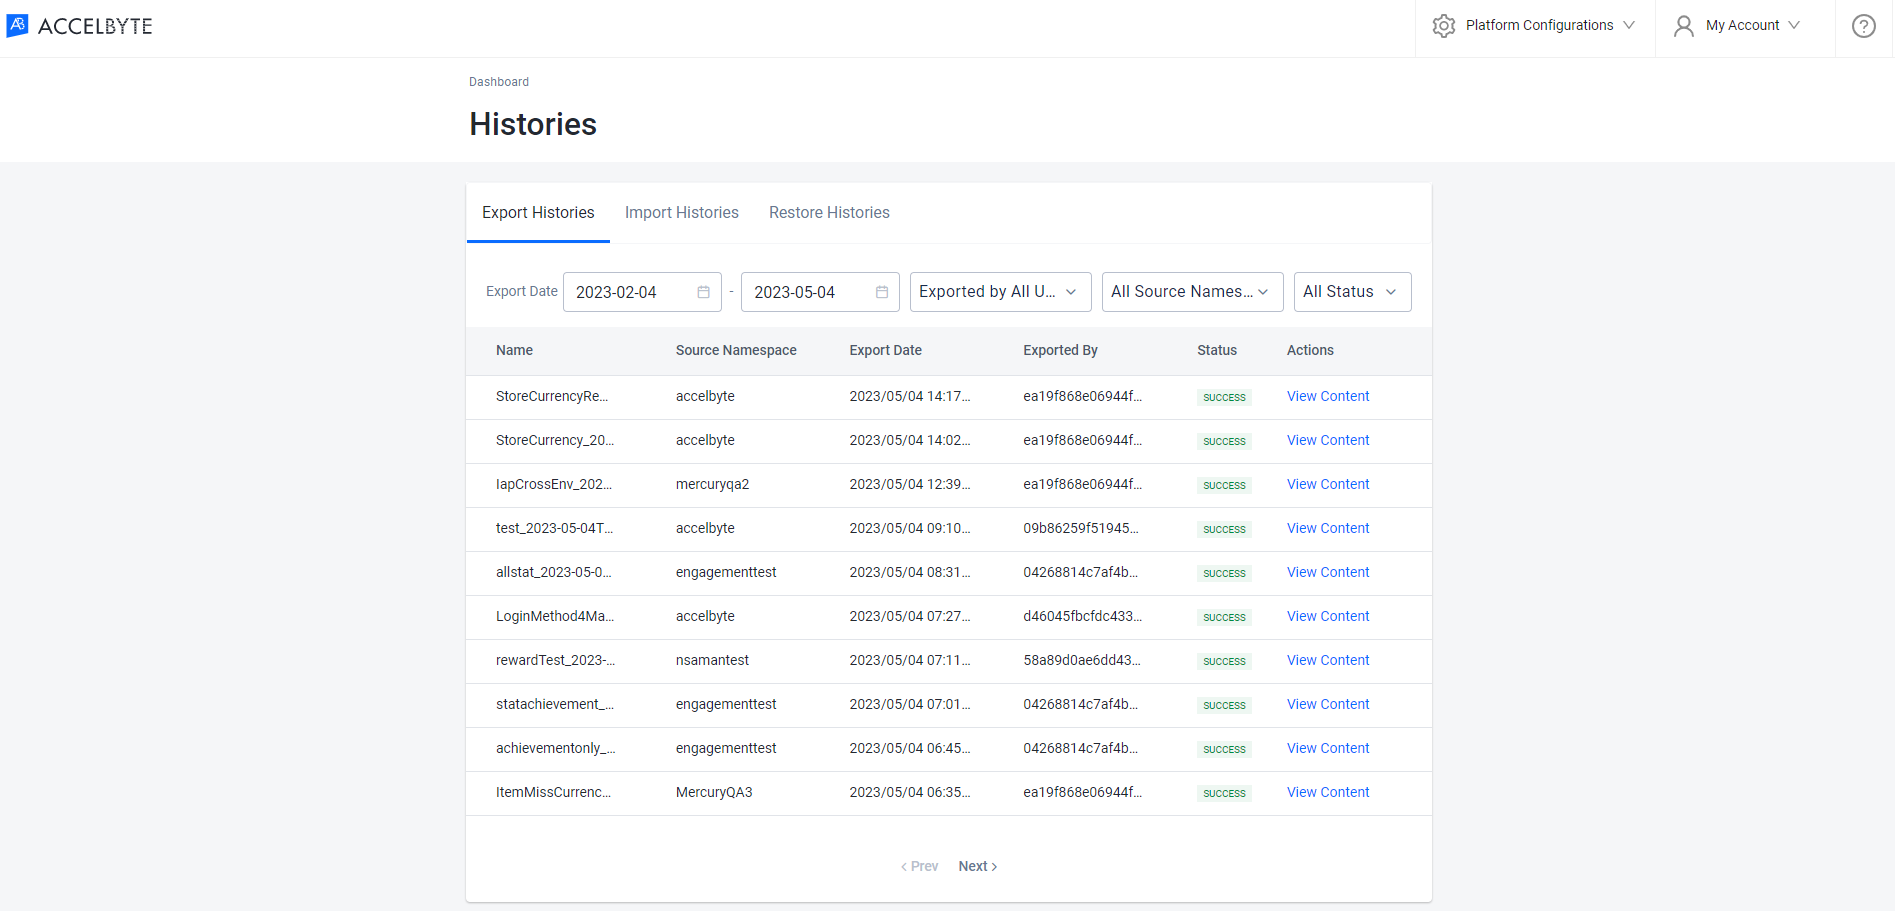Click the Dashboard breadcrumb link
The height and width of the screenshot is (911, 1895).
coord(499,82)
